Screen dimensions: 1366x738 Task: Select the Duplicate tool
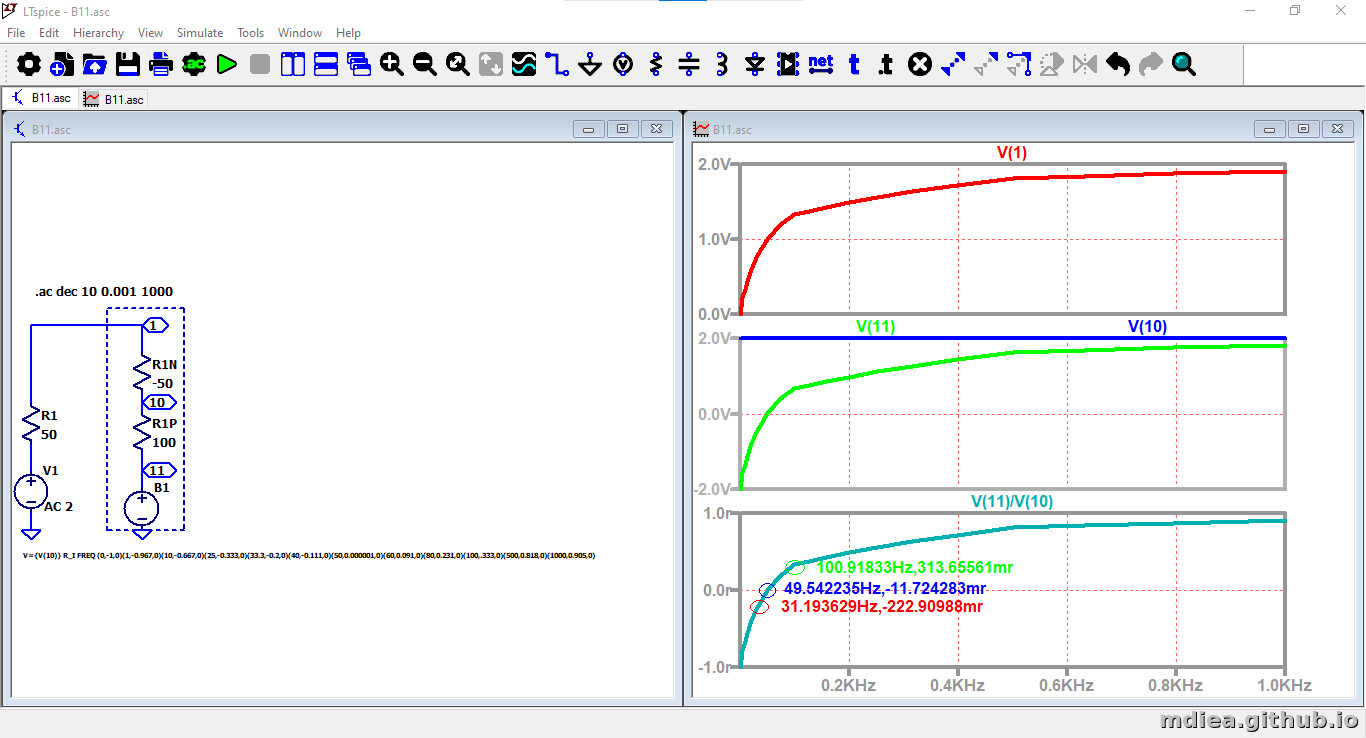[953, 65]
